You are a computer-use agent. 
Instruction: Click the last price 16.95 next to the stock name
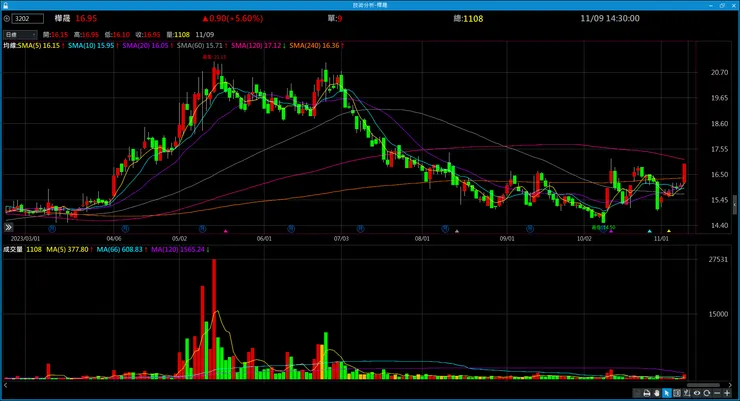(x=86, y=18)
